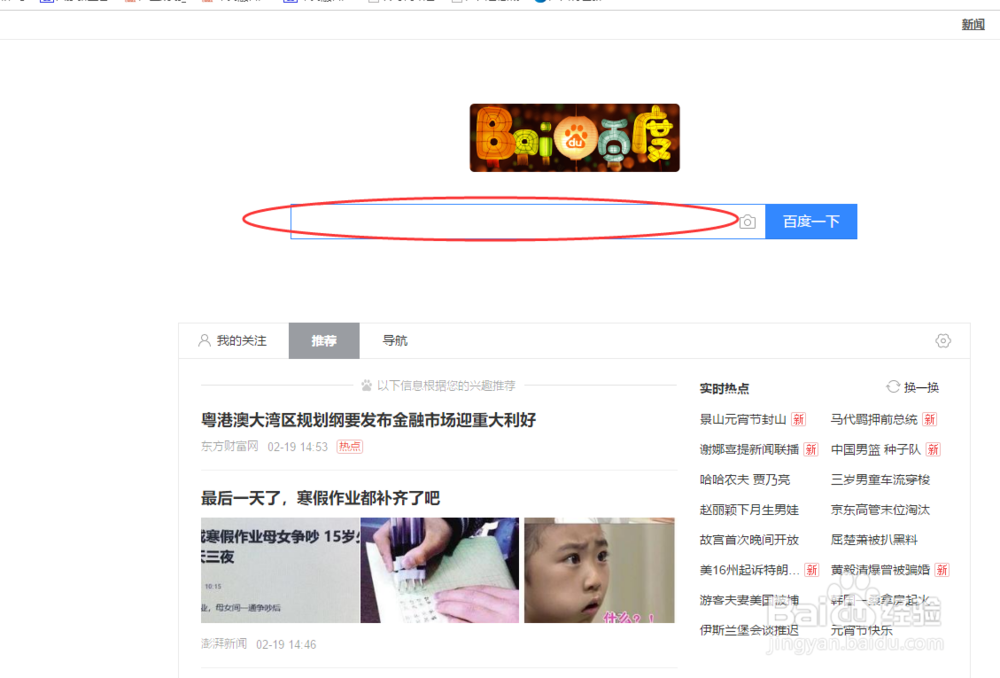The width and height of the screenshot is (1000, 678).
Task: Open the stamp-hand news thumbnail
Action: click(439, 570)
